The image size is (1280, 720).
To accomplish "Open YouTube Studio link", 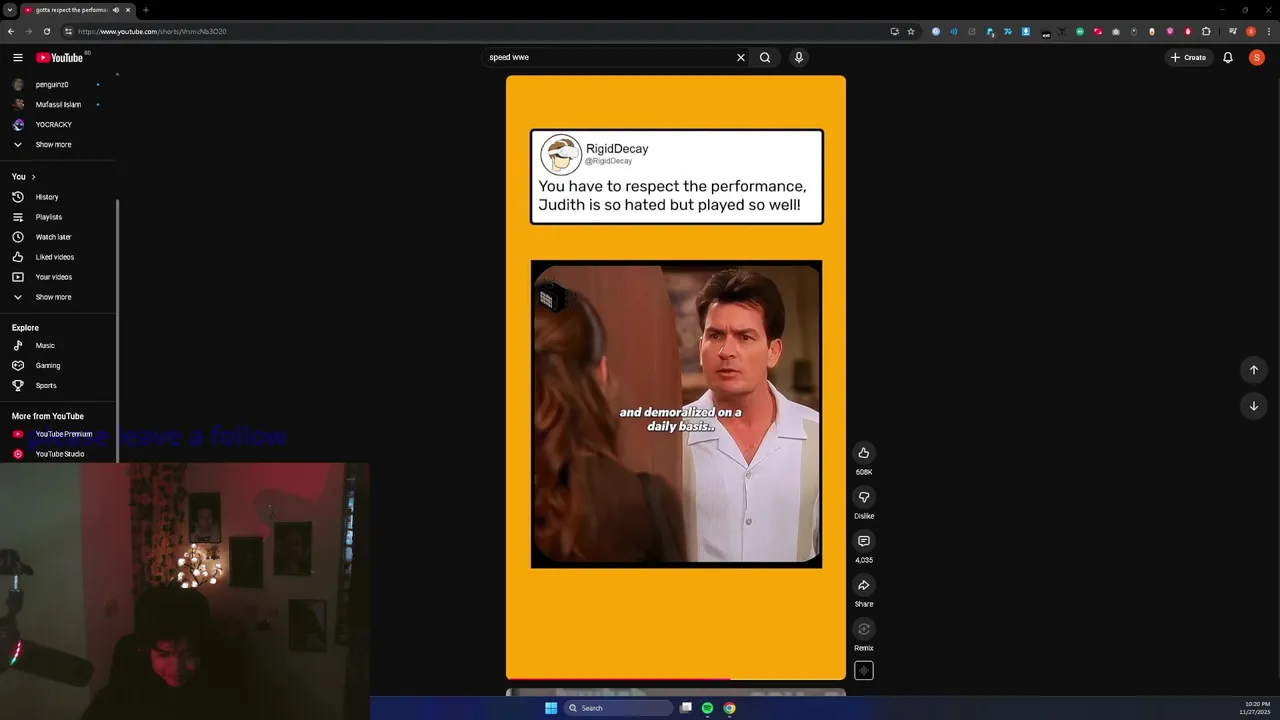I will point(58,454).
